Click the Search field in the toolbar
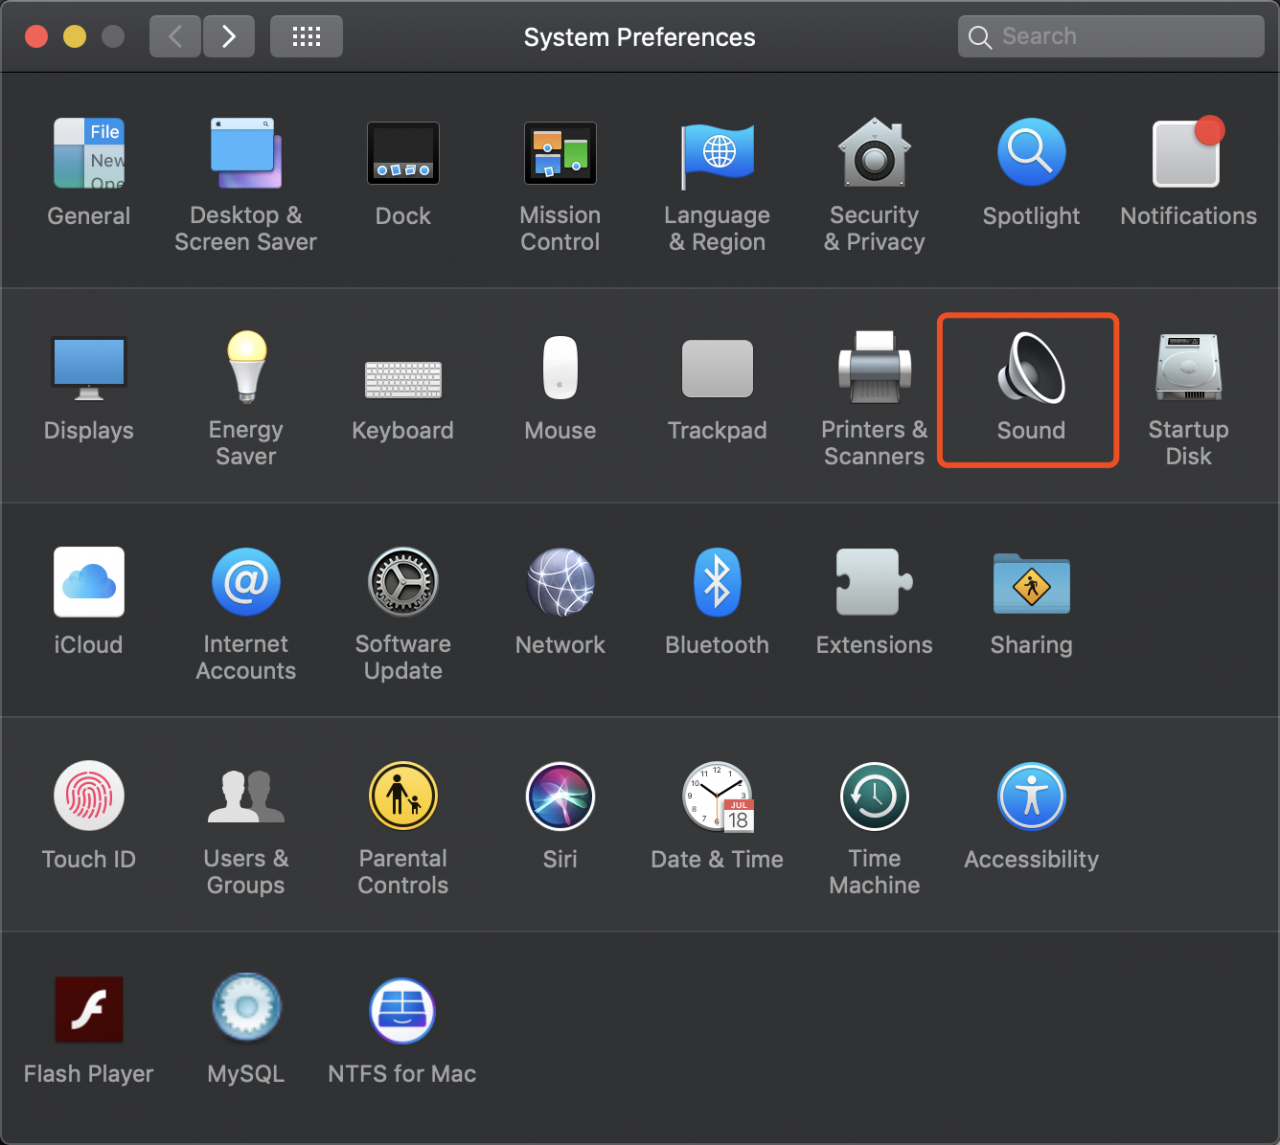The width and height of the screenshot is (1280, 1145). (1111, 37)
